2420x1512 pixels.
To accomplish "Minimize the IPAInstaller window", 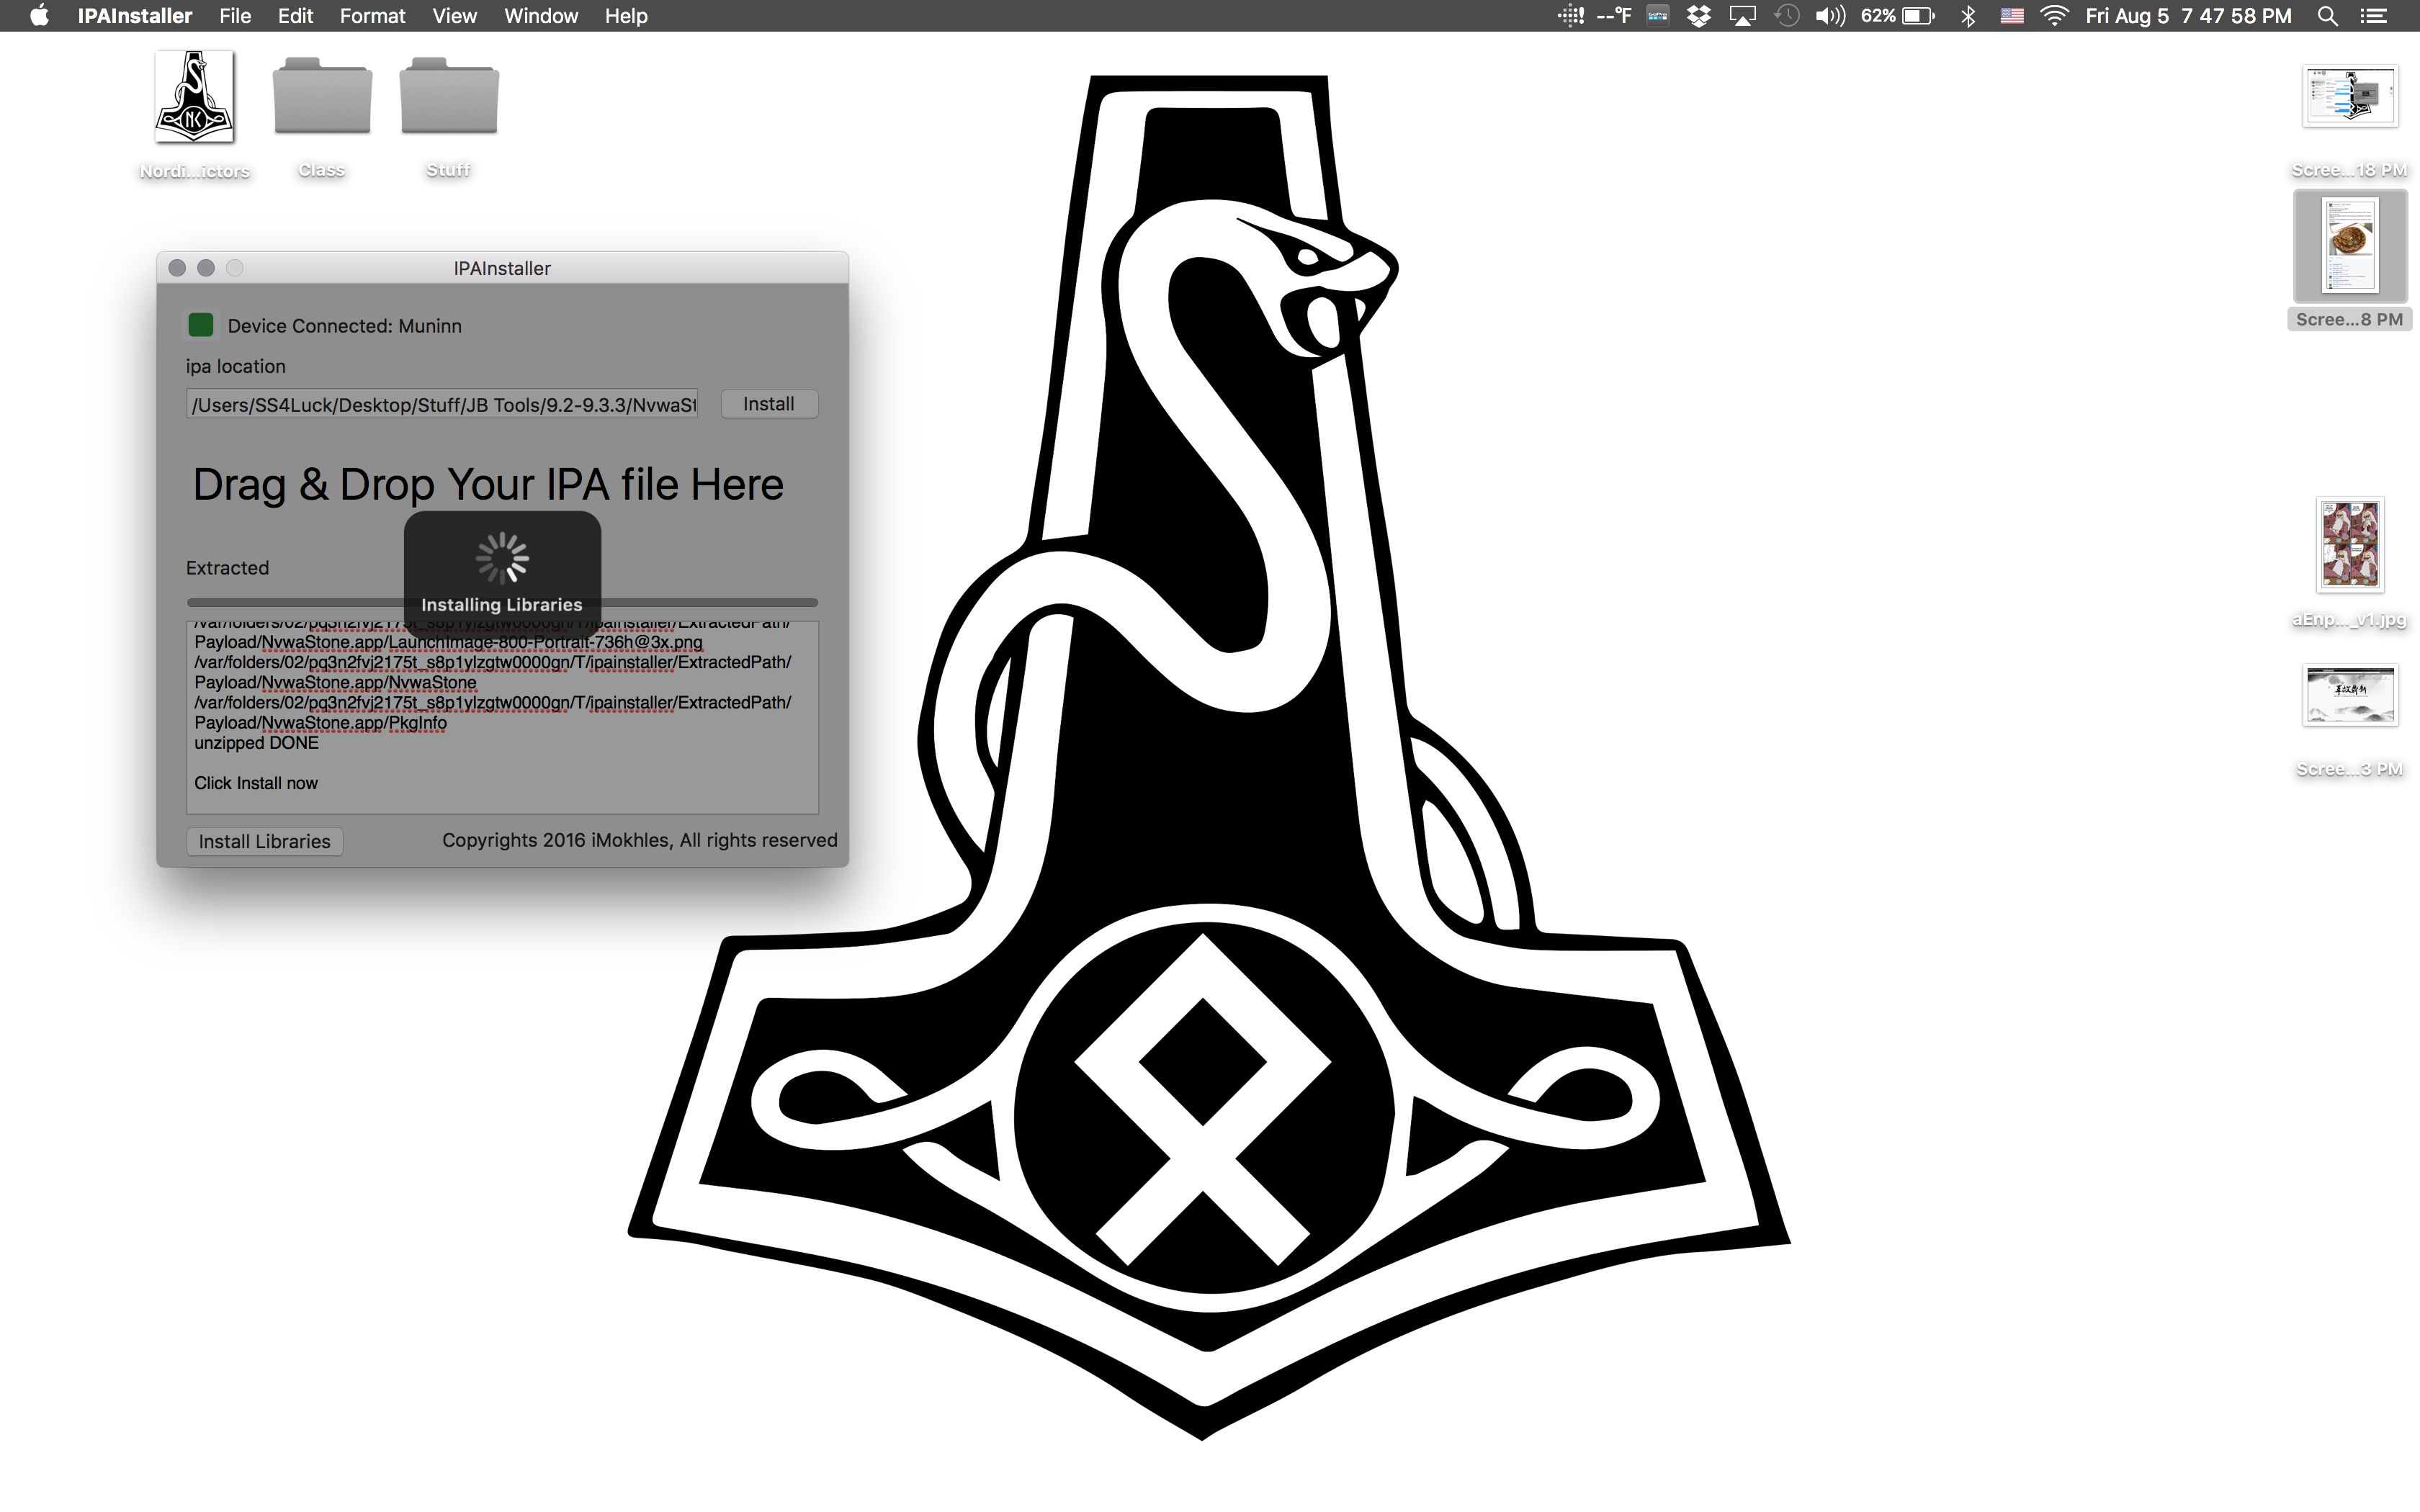I will click(x=206, y=268).
